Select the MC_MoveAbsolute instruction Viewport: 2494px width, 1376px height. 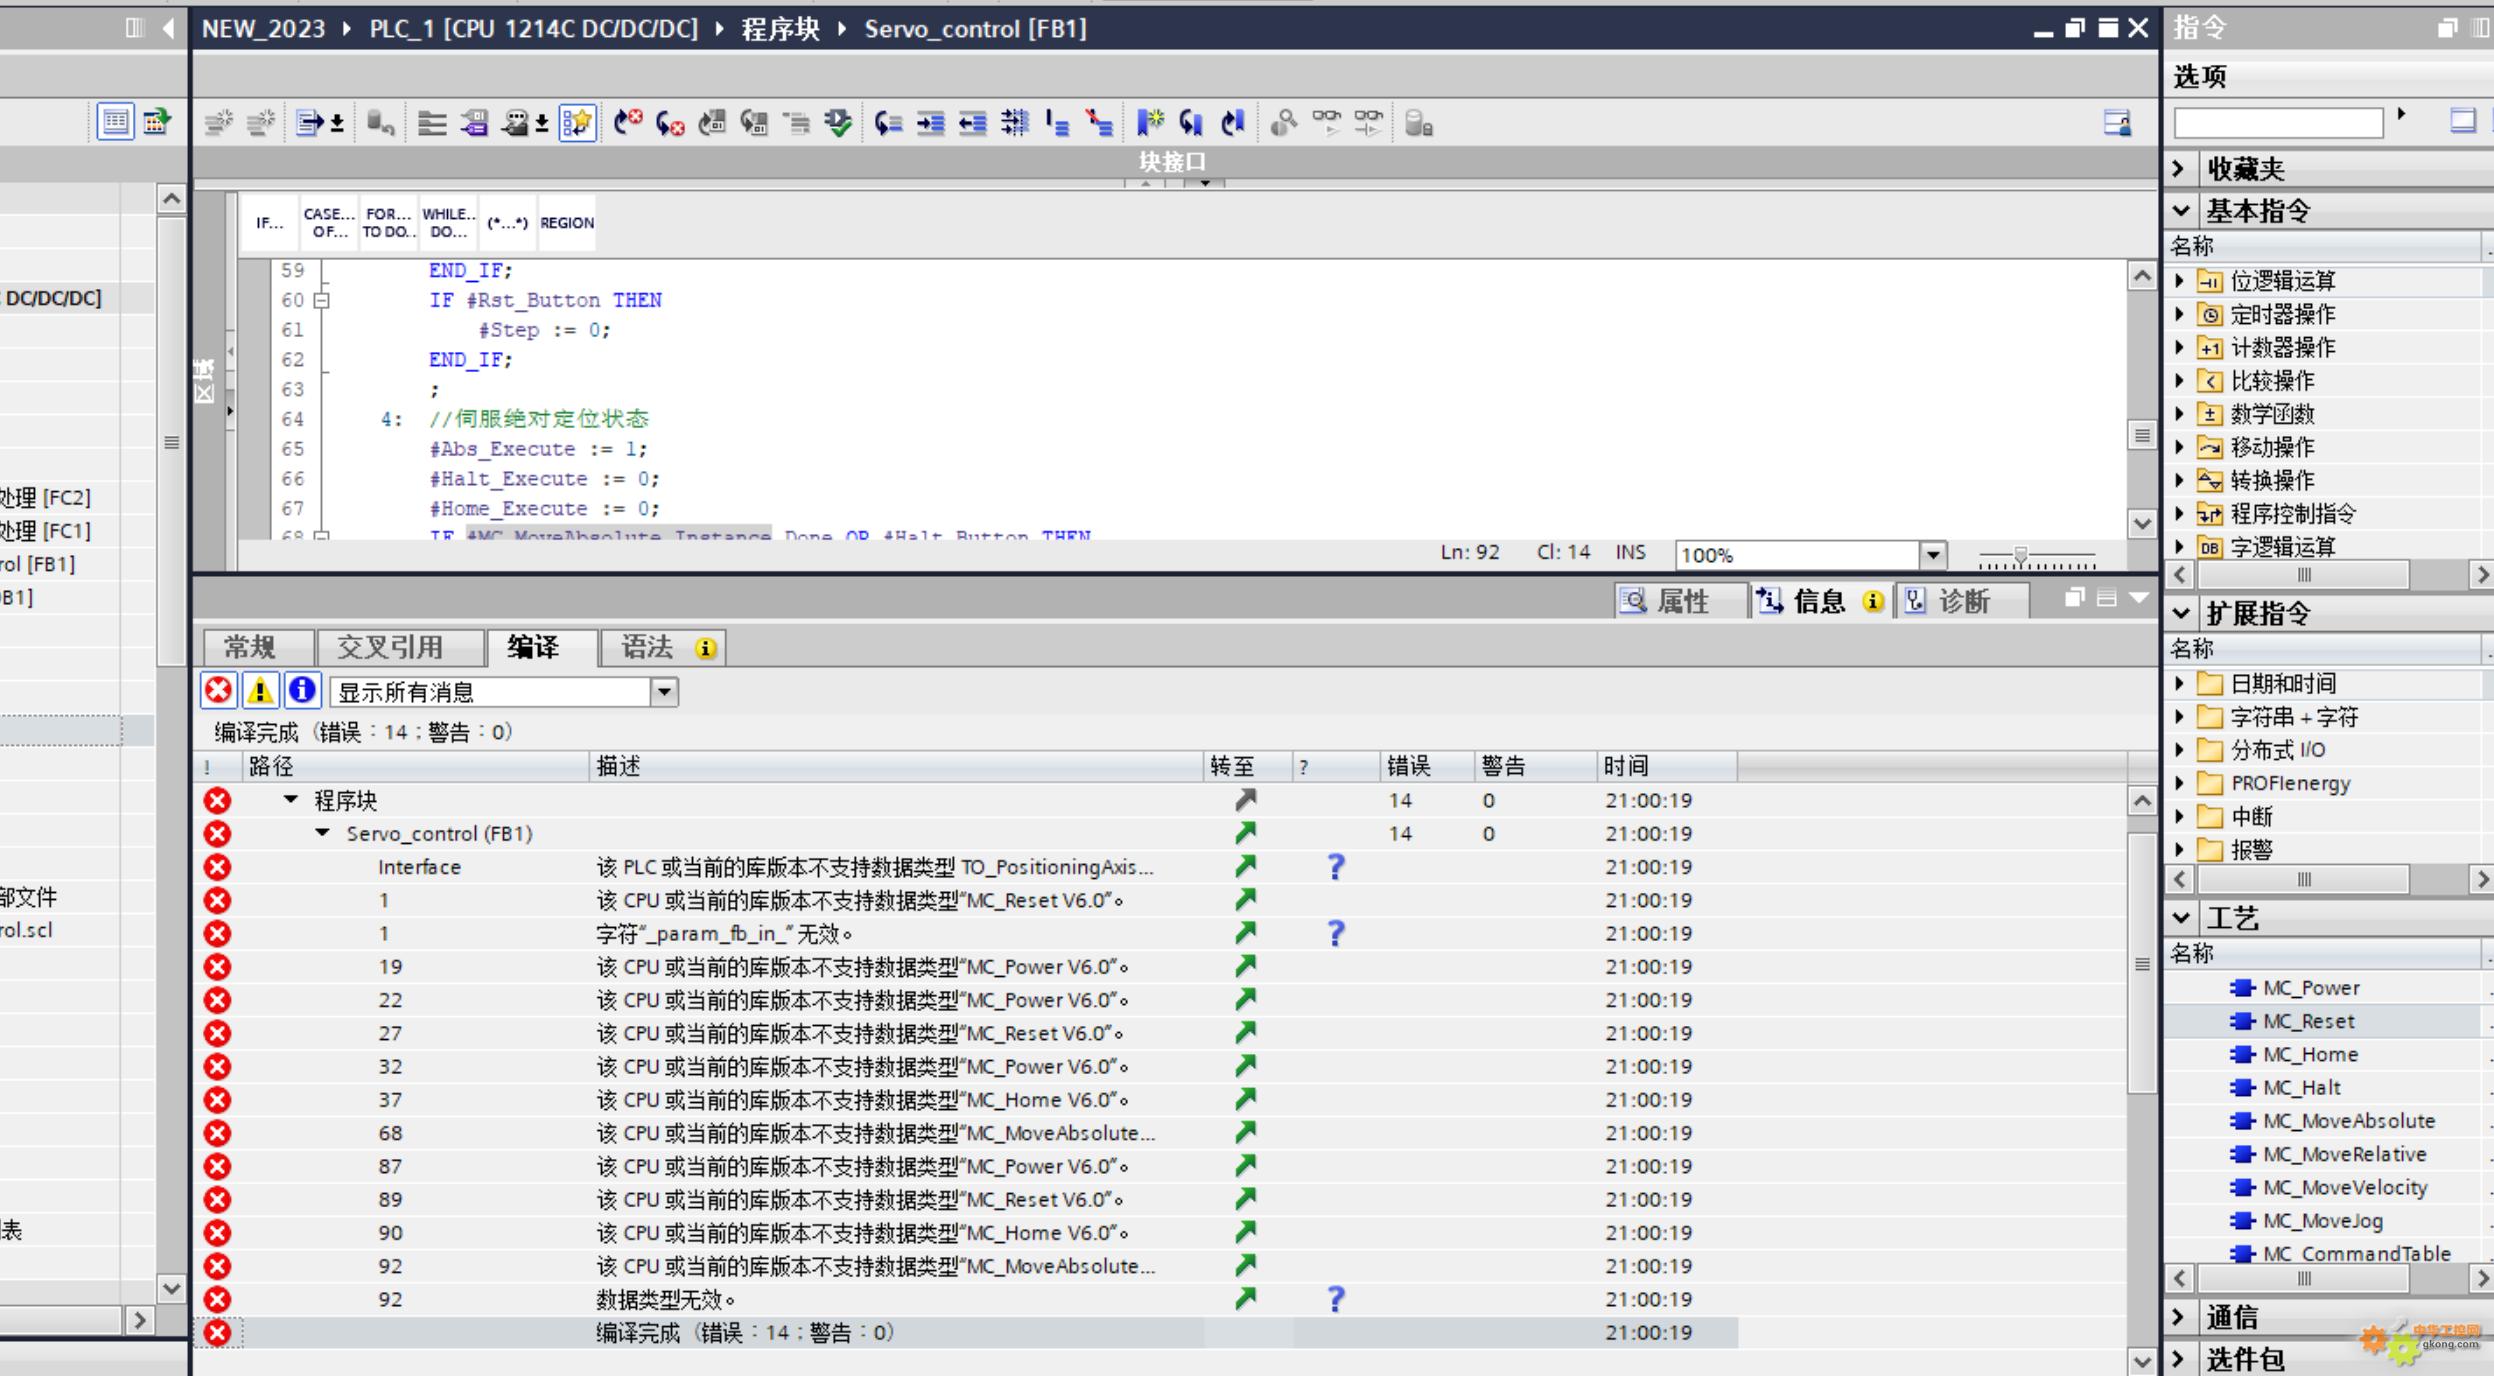2347,1121
